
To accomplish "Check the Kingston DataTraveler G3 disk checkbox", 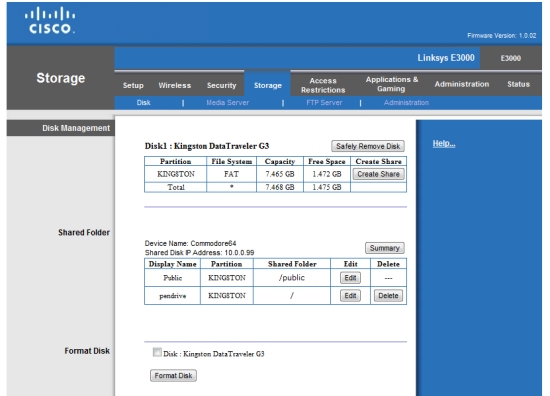I will (x=157, y=352).
